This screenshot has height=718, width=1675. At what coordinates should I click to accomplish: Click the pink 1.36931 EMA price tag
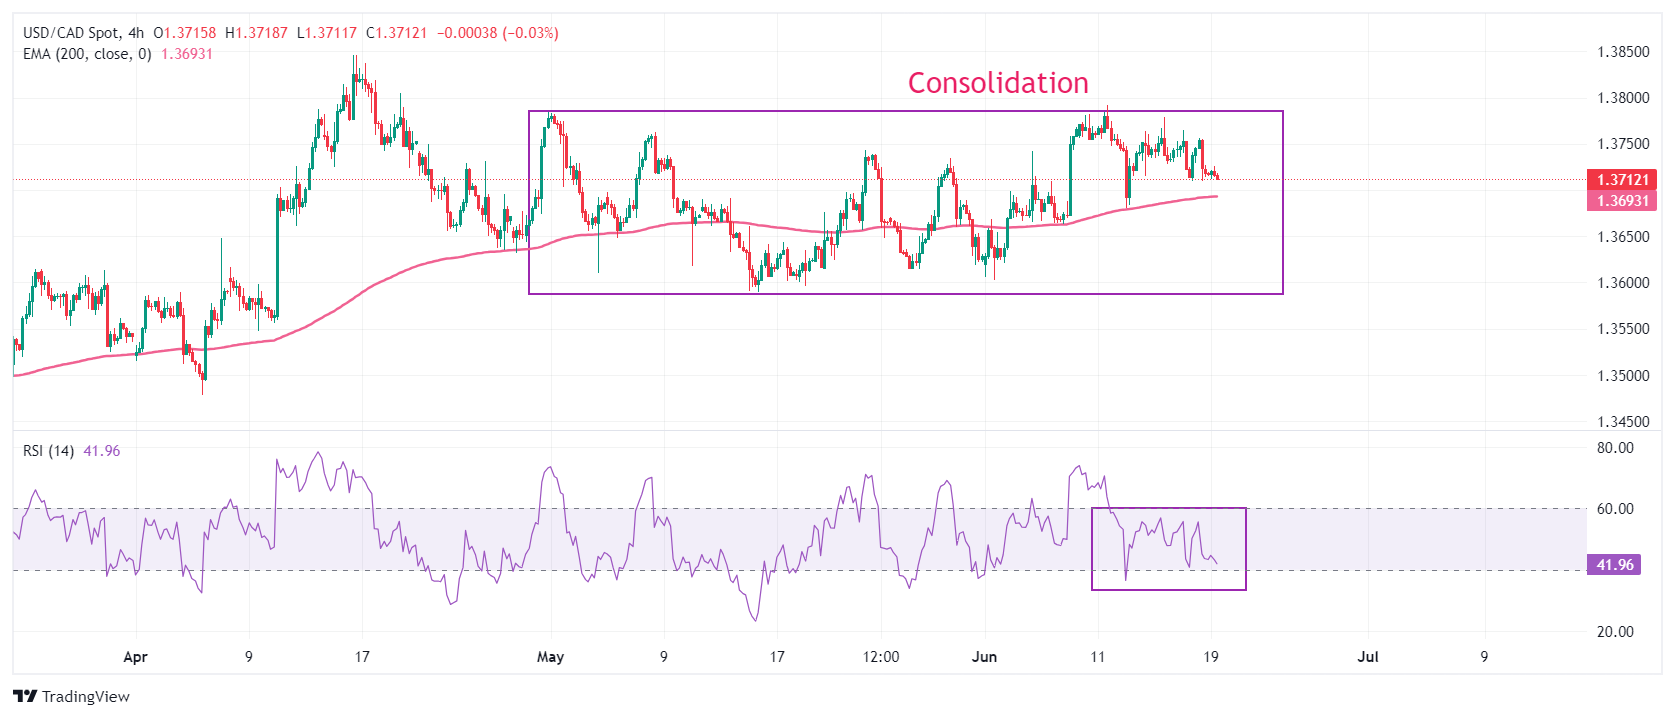(1622, 201)
